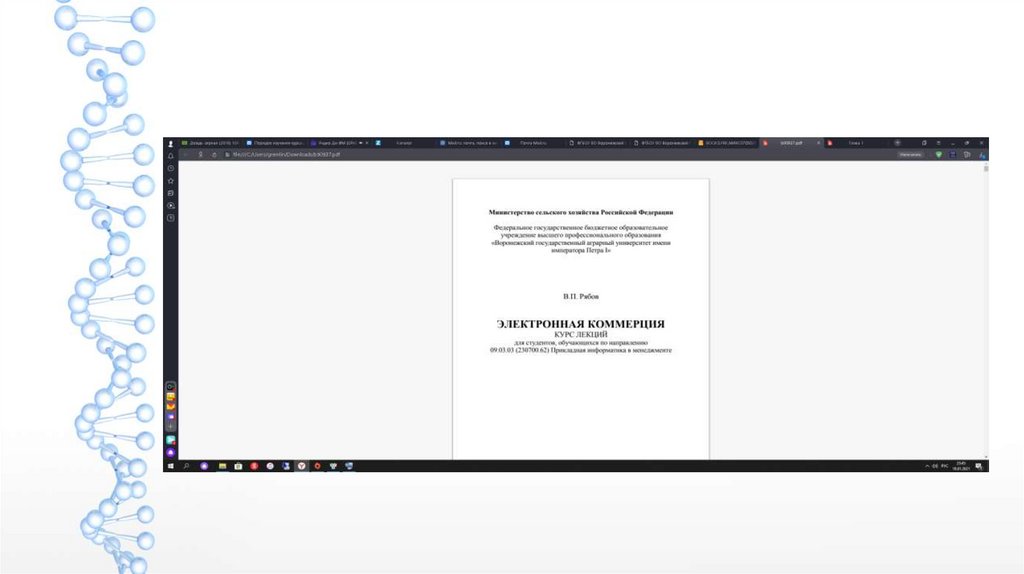Switch to the first tab with the green icon
The width and height of the screenshot is (1024, 574).
coord(210,143)
